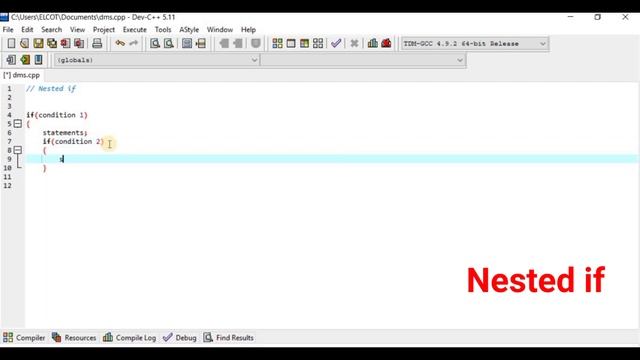Open the Edit menu
The image size is (640, 360).
27,30
